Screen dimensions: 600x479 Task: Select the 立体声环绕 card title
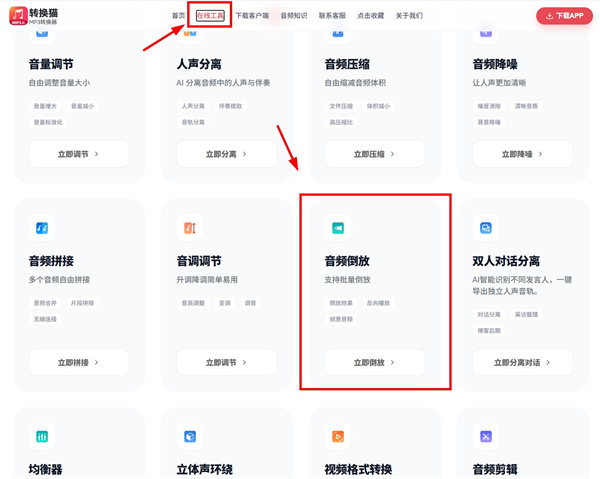[205, 469]
